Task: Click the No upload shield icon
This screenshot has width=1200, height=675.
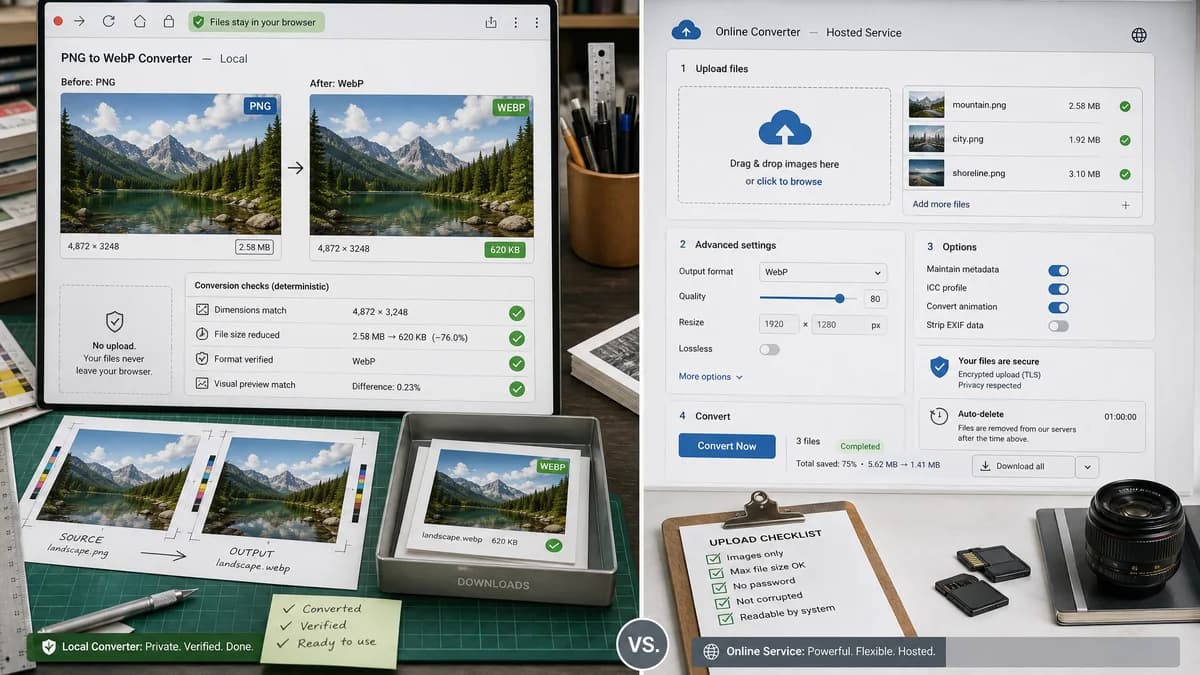Action: point(115,321)
